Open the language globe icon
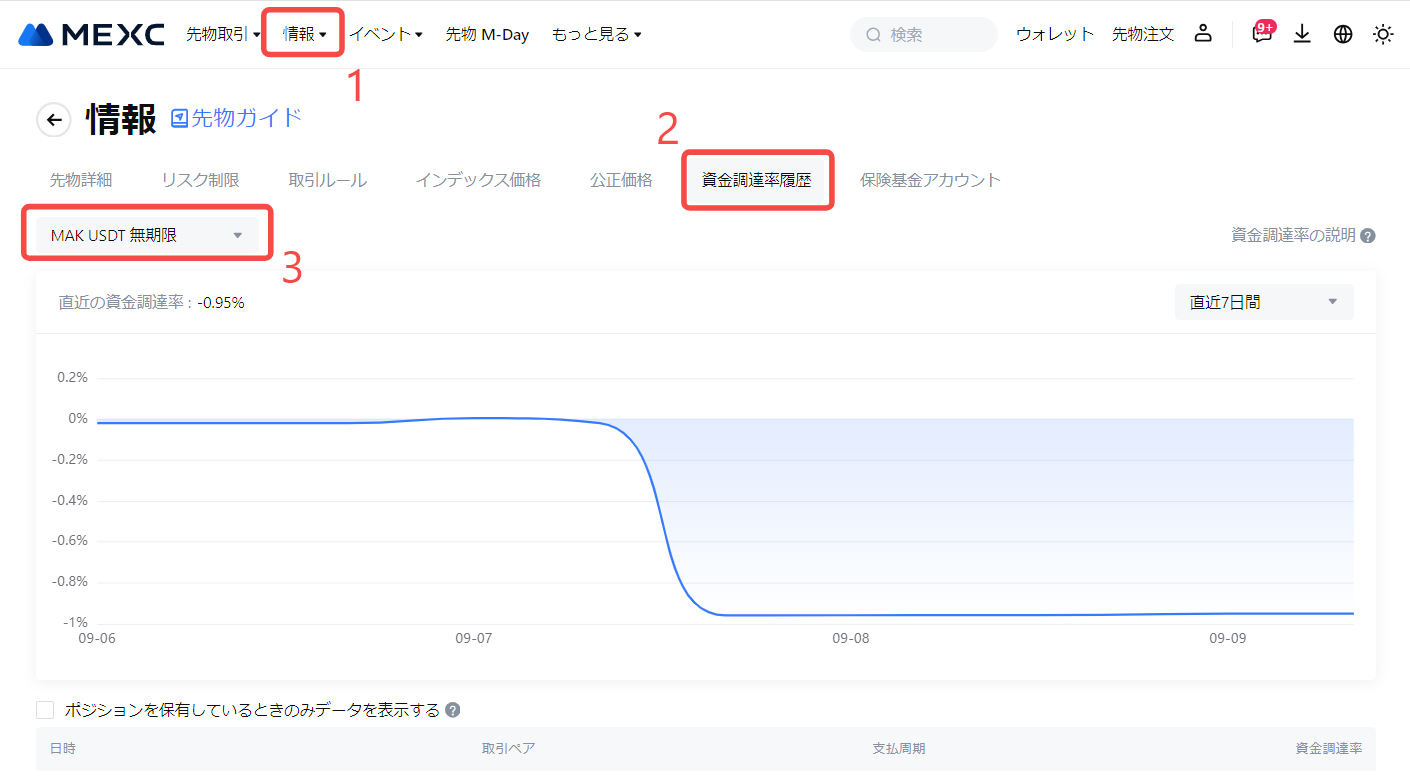 point(1342,34)
